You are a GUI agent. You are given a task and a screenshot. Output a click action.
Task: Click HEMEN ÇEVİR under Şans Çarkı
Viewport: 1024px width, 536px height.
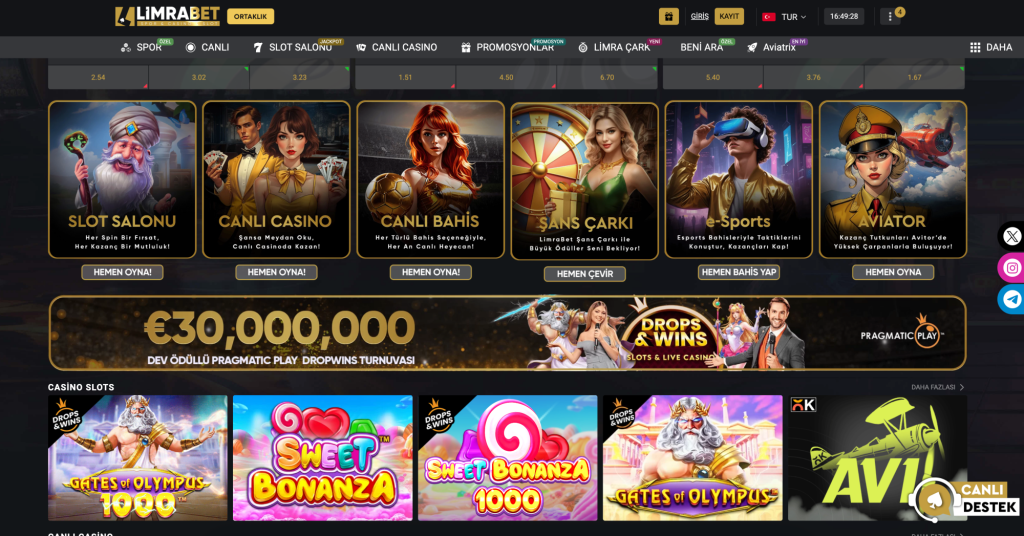(x=584, y=274)
